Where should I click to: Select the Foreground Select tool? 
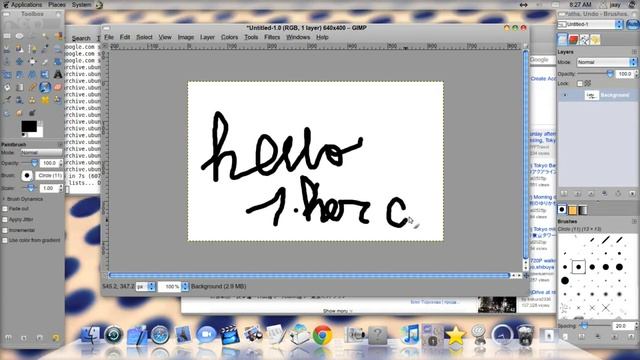tap(19, 49)
